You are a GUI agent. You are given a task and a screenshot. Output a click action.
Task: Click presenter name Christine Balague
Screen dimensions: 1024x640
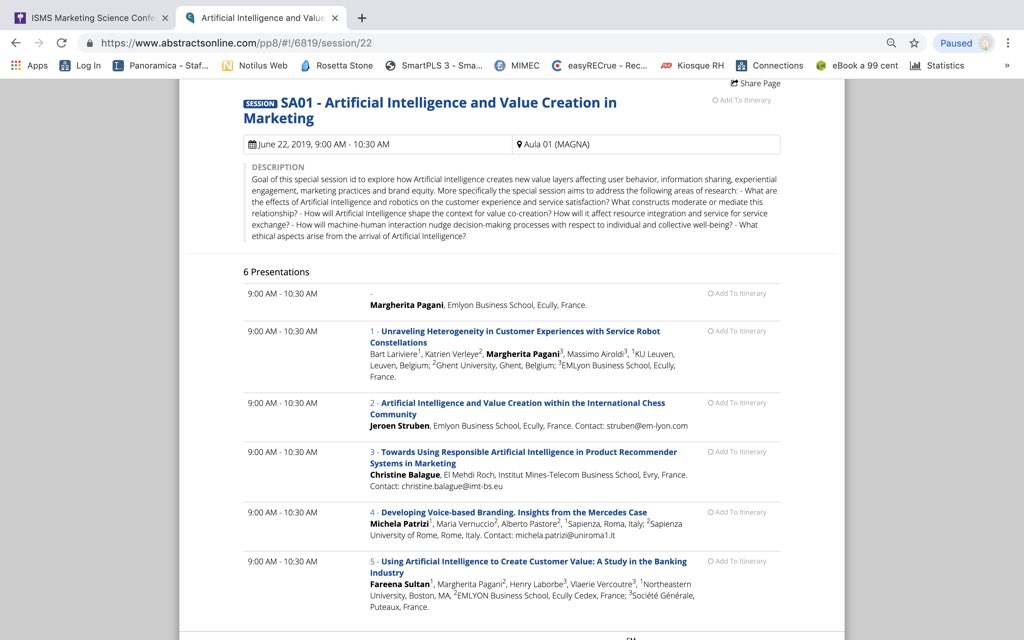click(x=405, y=475)
